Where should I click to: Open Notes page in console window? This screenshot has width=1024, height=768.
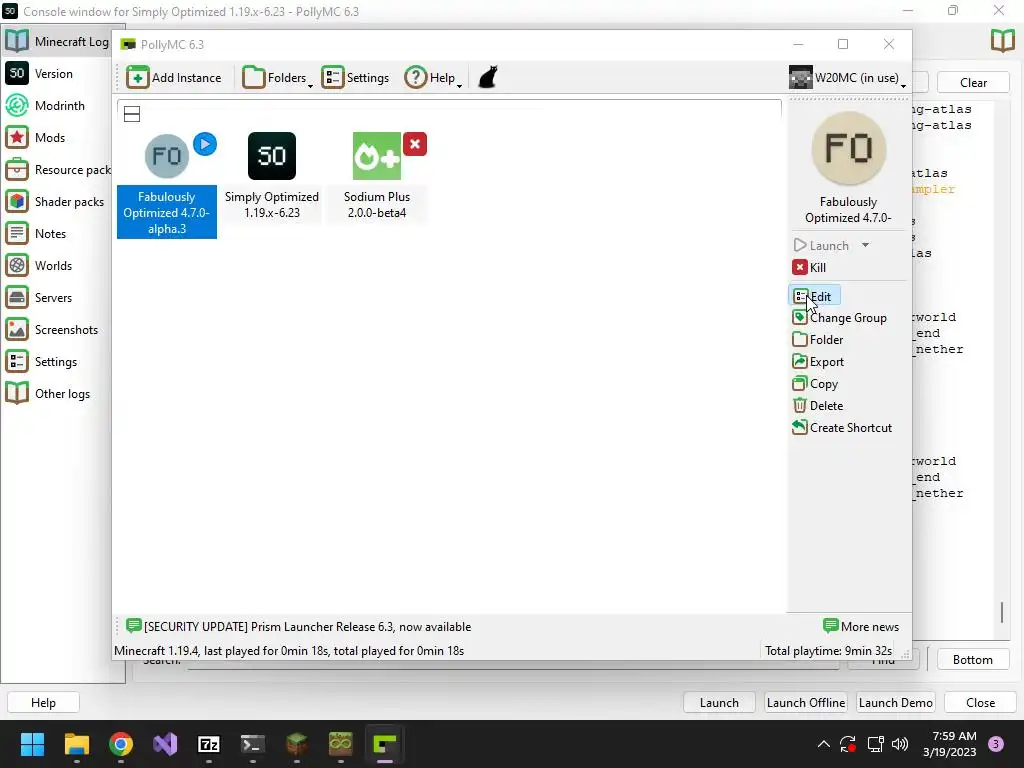point(57,234)
